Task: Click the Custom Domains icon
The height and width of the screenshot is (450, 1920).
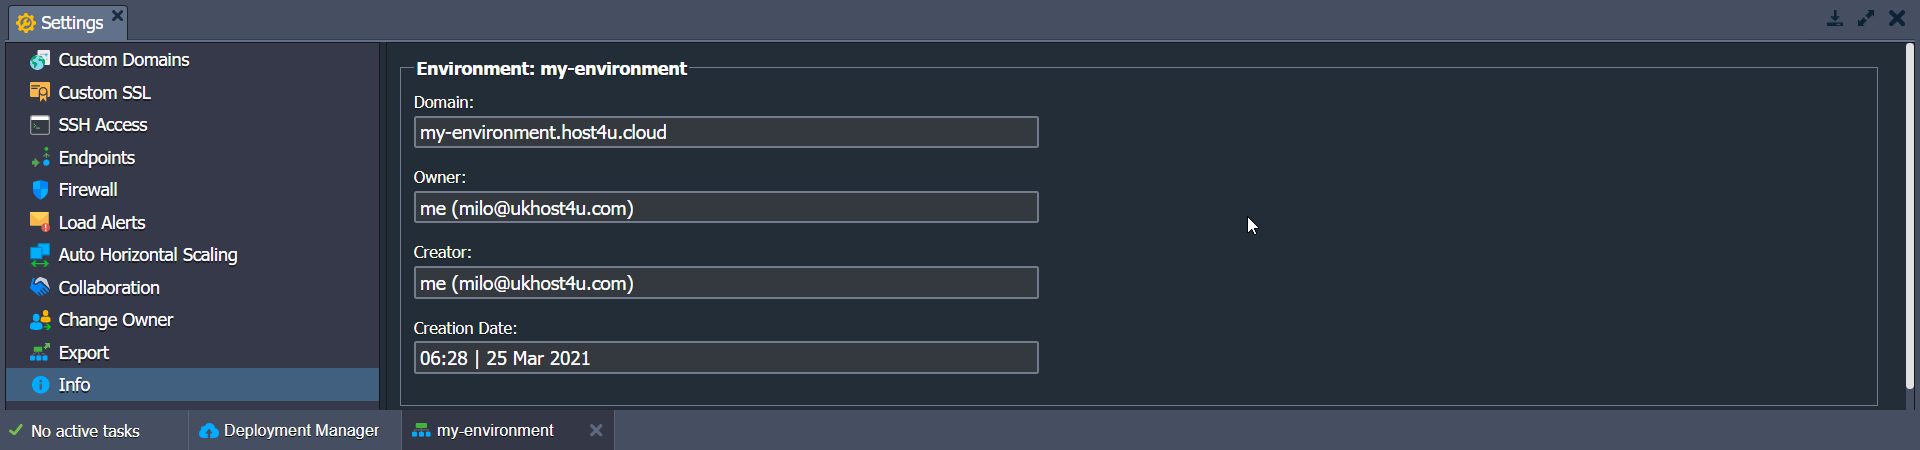Action: point(40,60)
